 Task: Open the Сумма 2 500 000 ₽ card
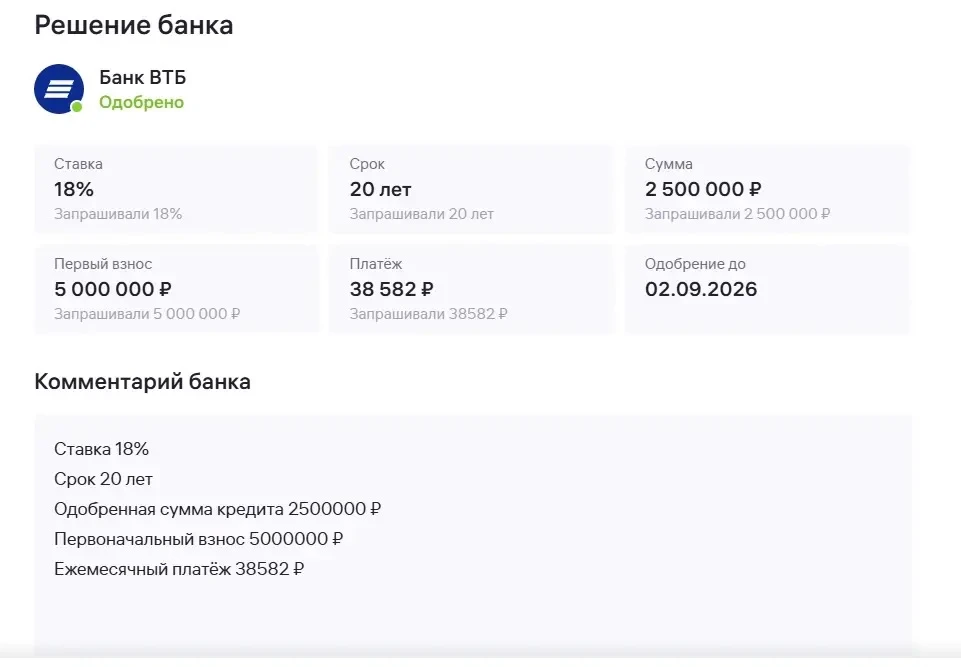[x=767, y=189]
